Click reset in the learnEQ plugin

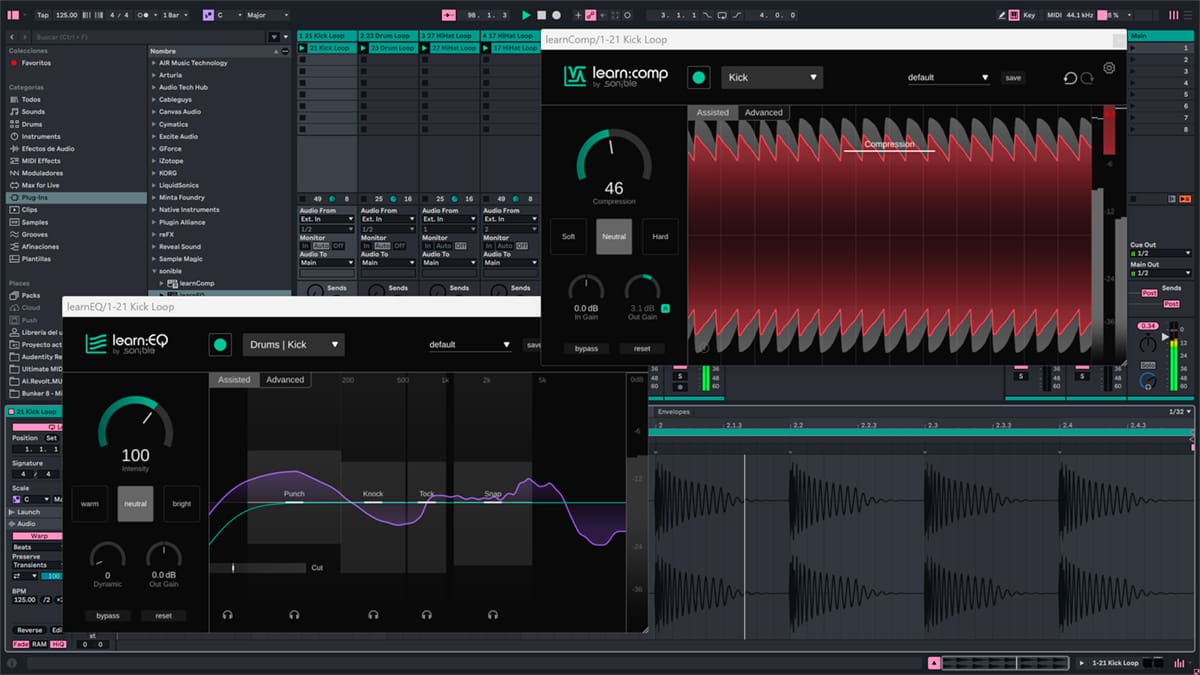(163, 616)
